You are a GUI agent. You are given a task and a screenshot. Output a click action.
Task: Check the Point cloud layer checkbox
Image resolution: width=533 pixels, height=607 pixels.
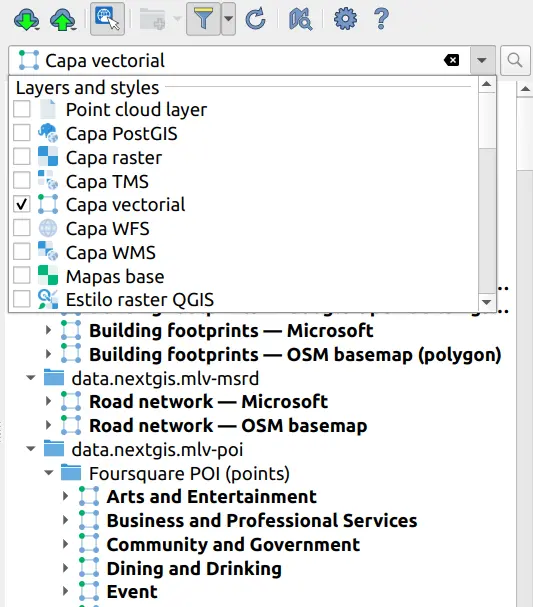tap(22, 109)
